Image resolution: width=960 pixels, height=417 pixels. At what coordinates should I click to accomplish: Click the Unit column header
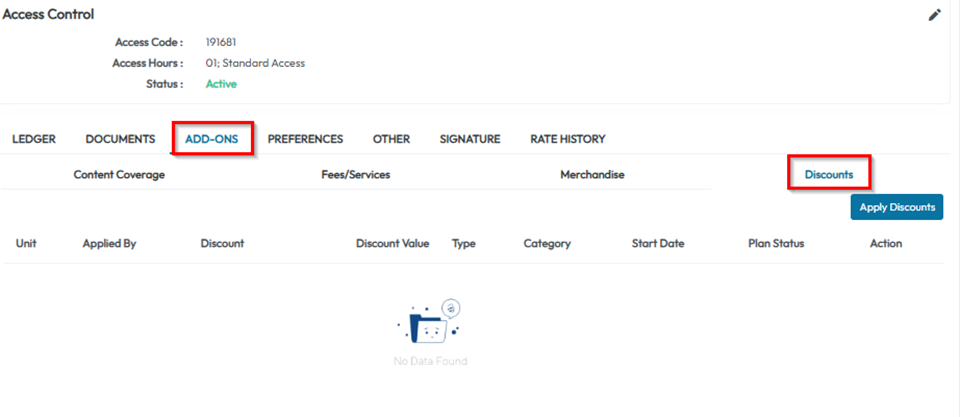(26, 243)
